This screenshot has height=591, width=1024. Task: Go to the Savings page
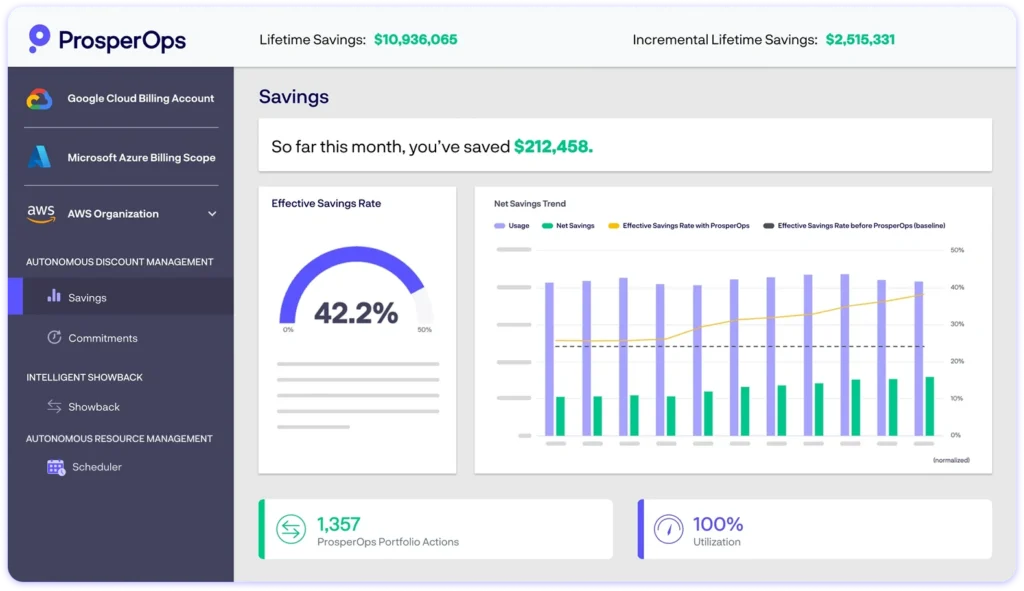(x=121, y=296)
